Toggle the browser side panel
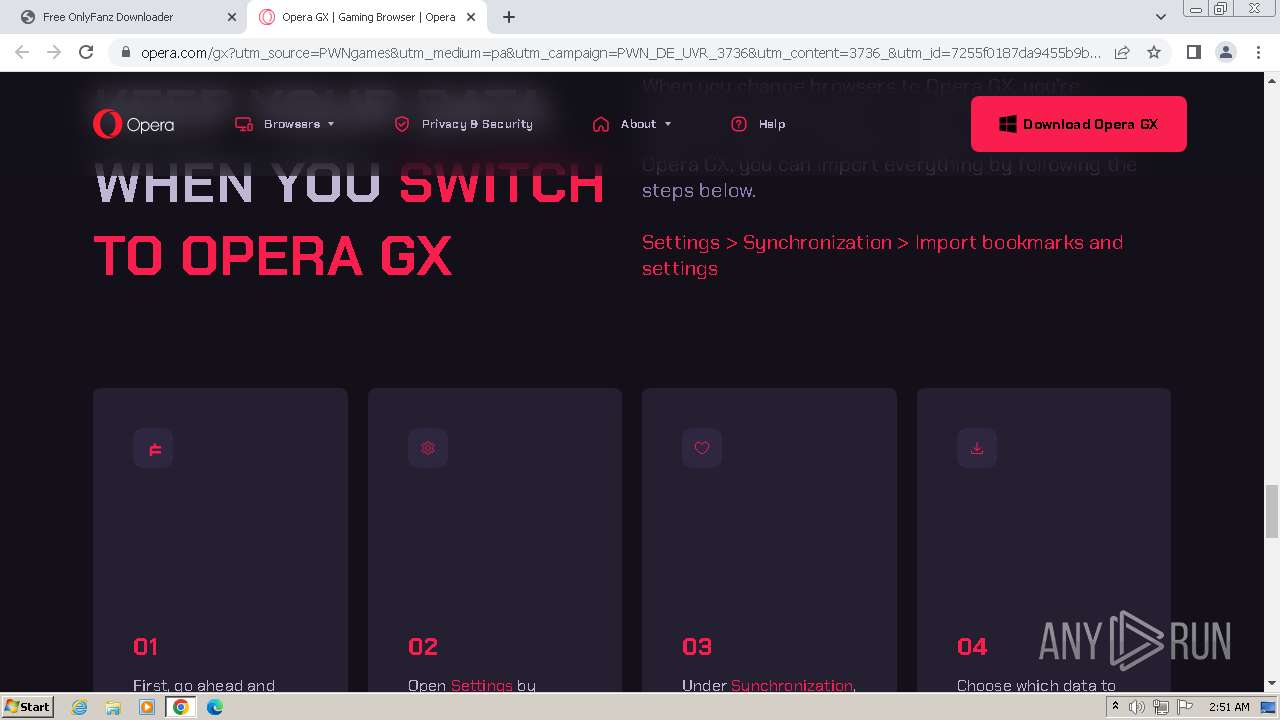1280x720 pixels. click(x=1193, y=52)
